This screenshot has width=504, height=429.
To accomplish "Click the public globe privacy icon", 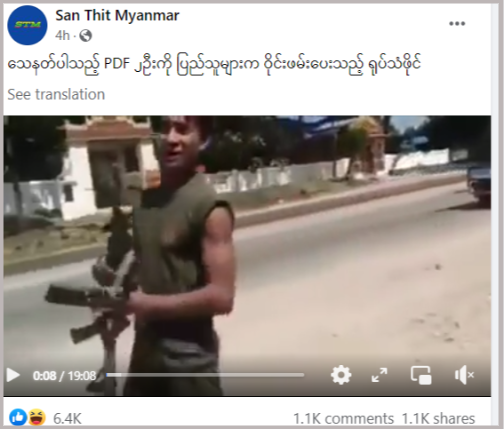I will (86, 35).
